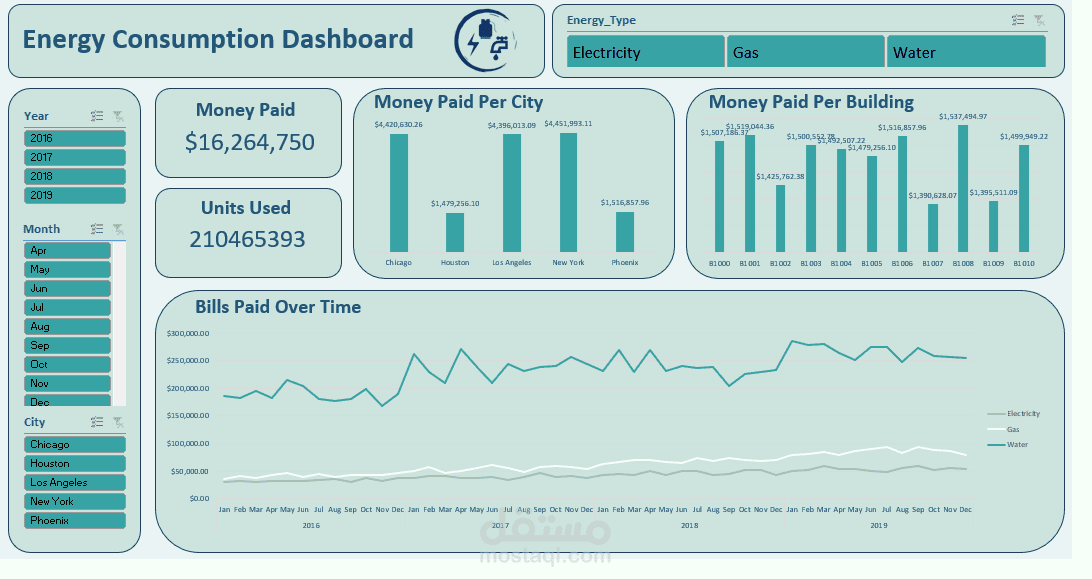
Task: Click the Energy Consumption Dashboard title
Action: tap(218, 39)
